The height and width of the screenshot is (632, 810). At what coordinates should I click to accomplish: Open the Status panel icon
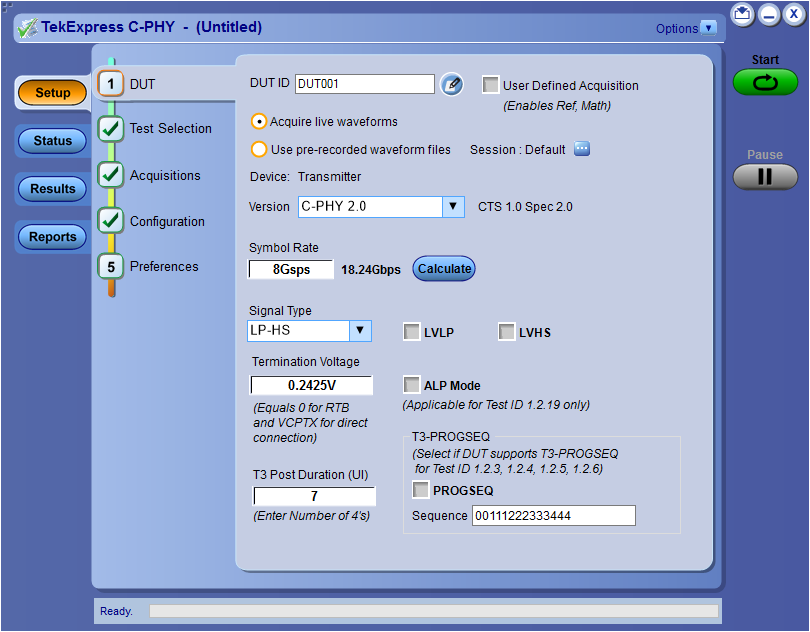[51, 140]
